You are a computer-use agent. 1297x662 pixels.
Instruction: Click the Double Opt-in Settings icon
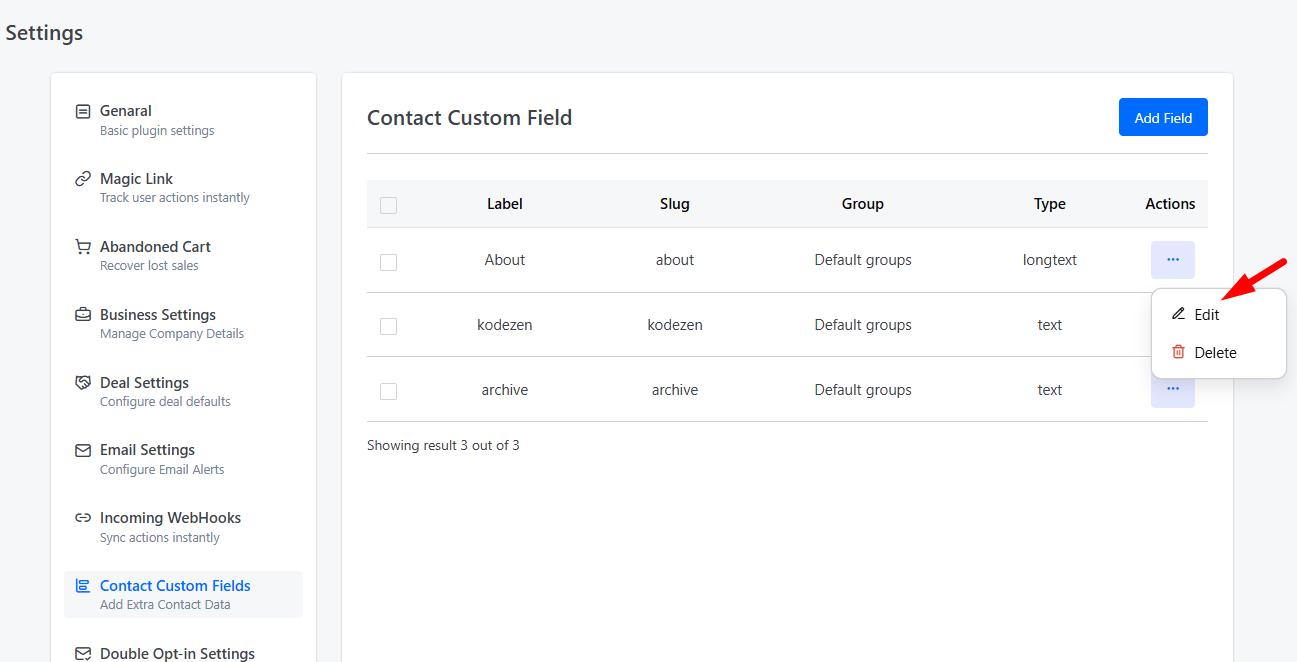pos(83,654)
